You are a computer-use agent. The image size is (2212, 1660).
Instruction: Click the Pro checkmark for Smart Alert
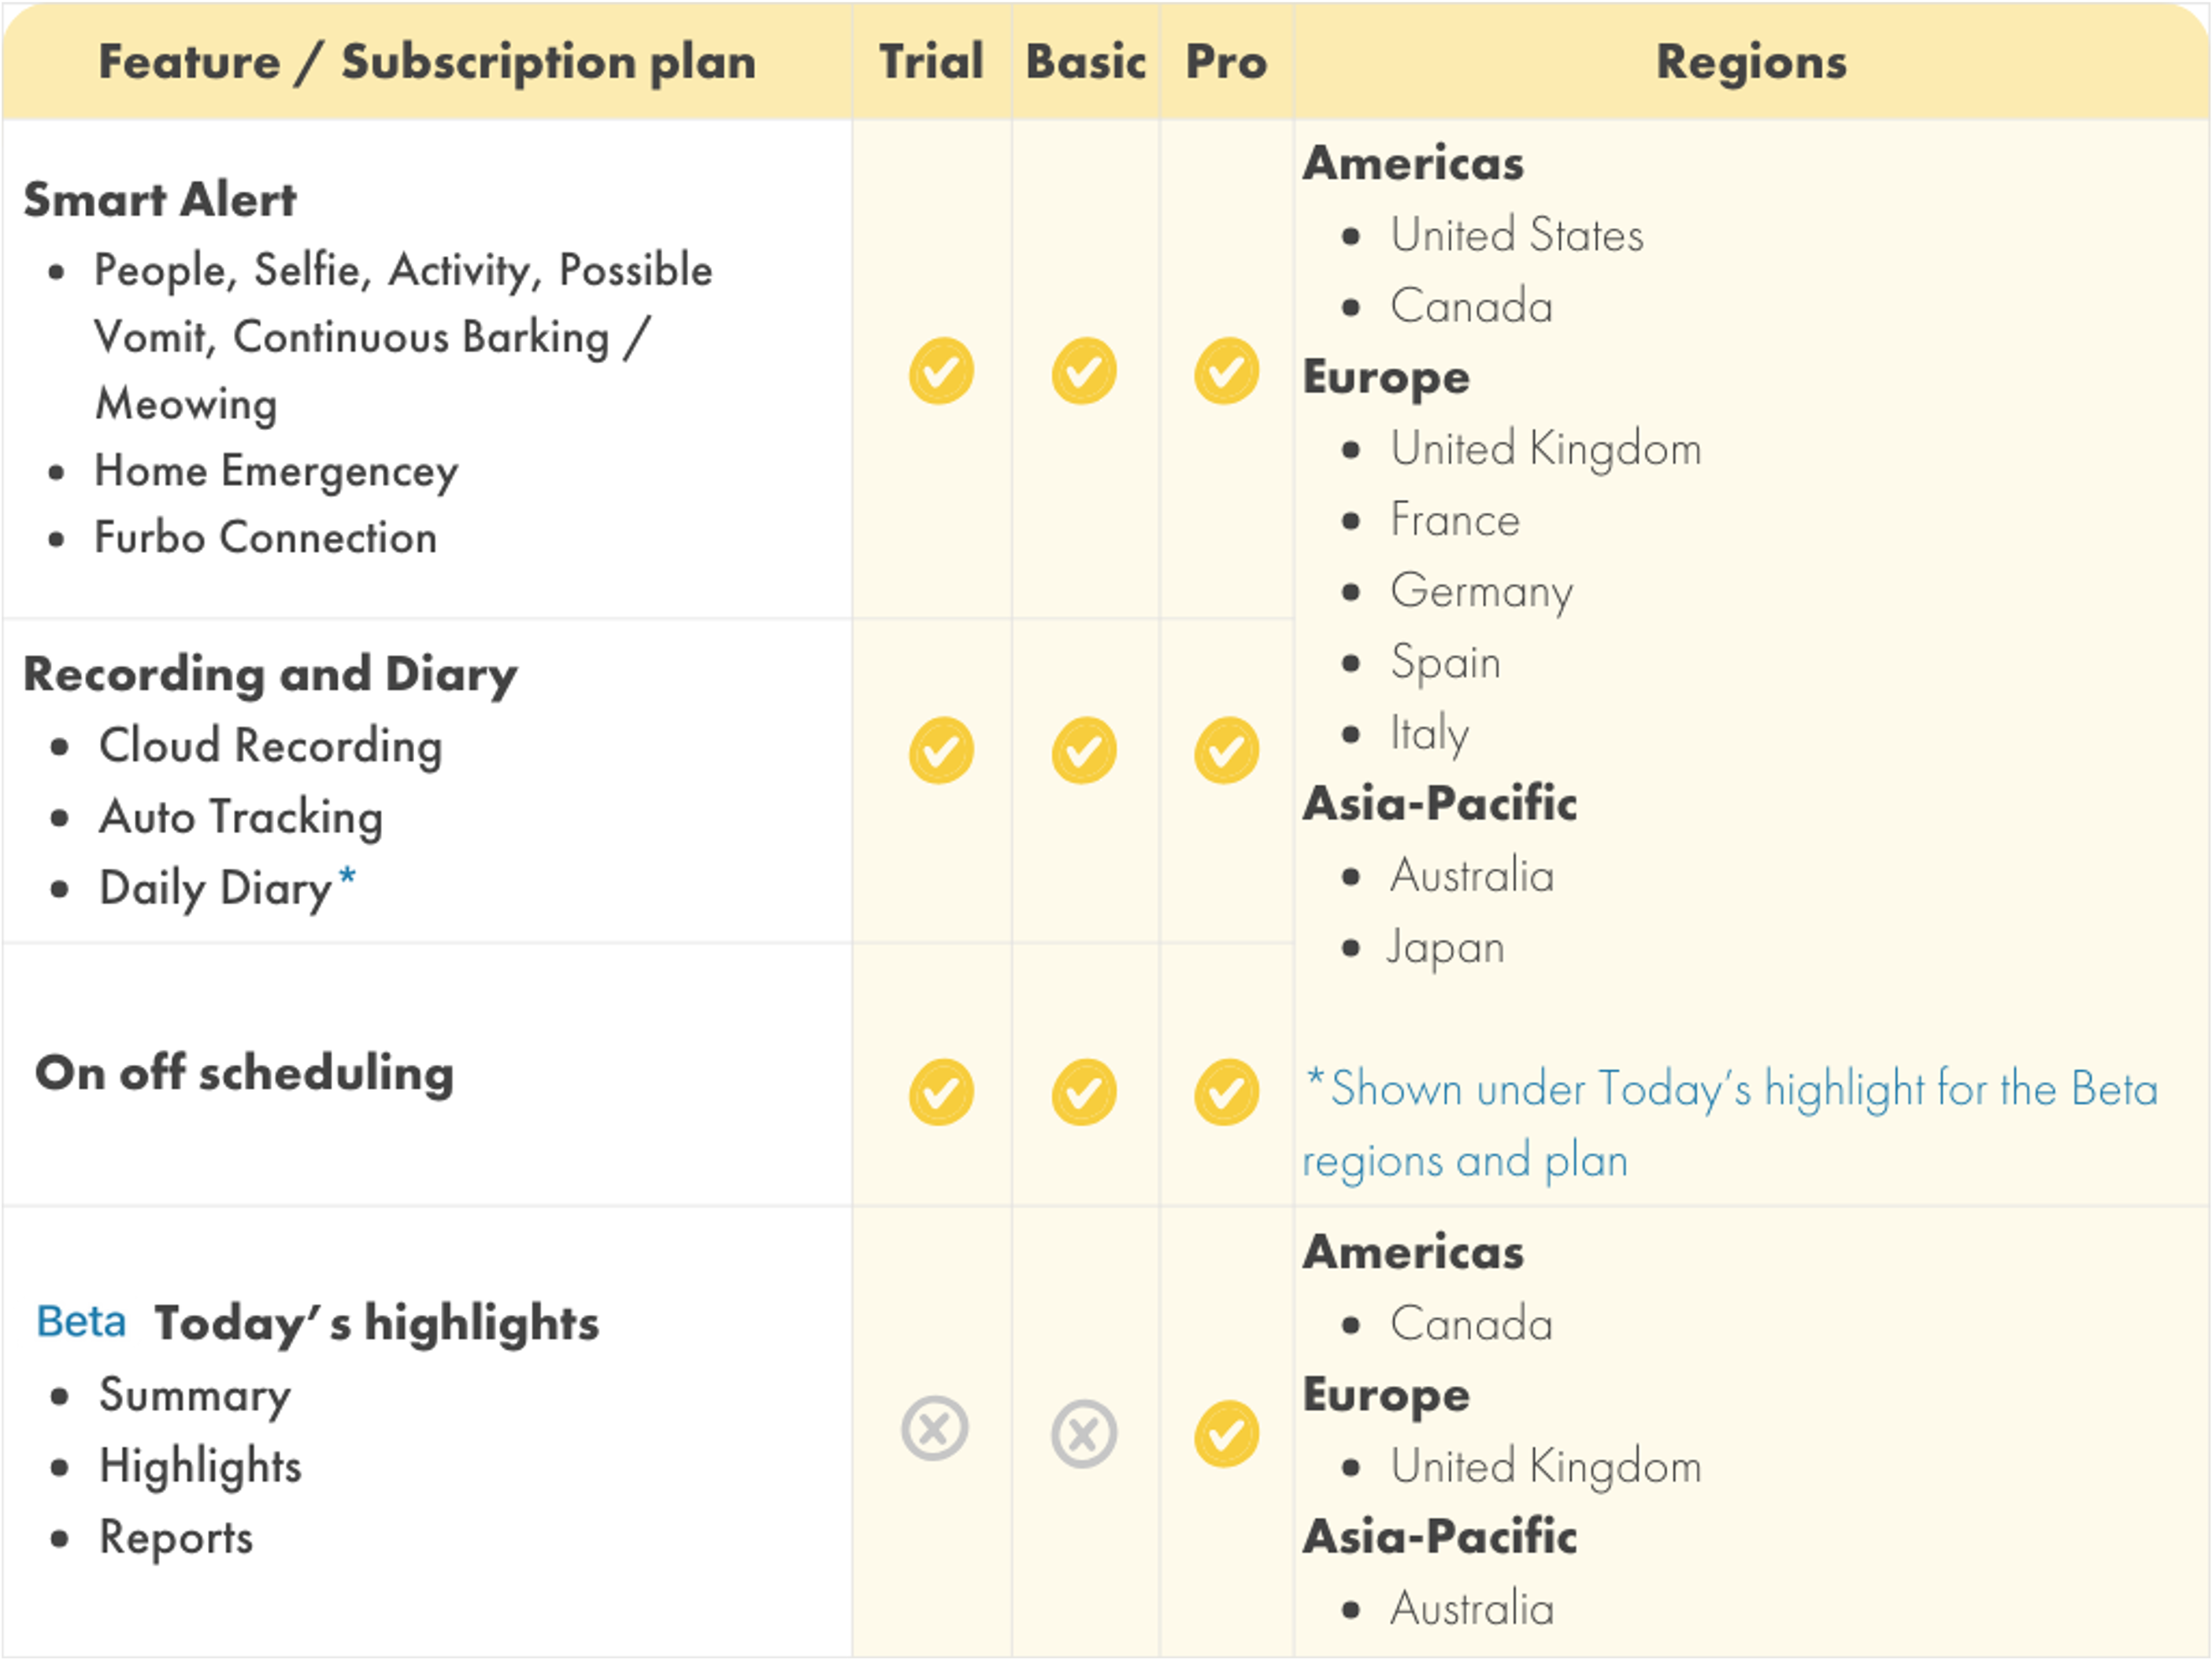pos(1227,371)
